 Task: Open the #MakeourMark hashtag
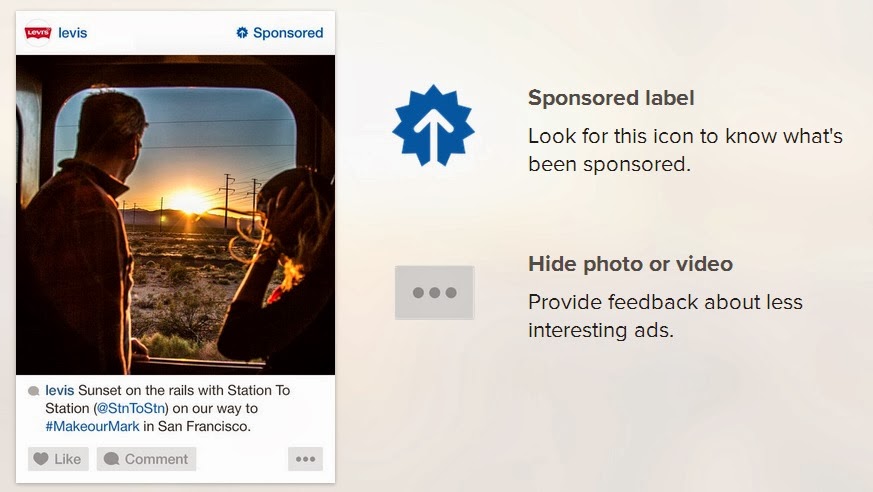tap(92, 426)
